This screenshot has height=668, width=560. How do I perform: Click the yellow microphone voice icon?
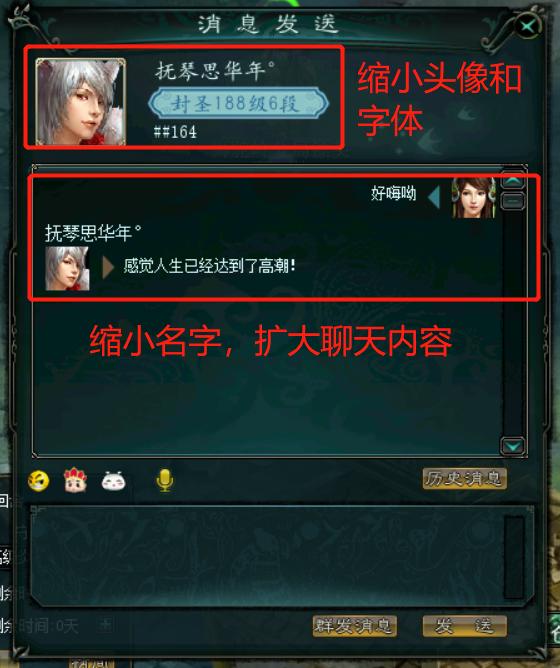coord(165,481)
